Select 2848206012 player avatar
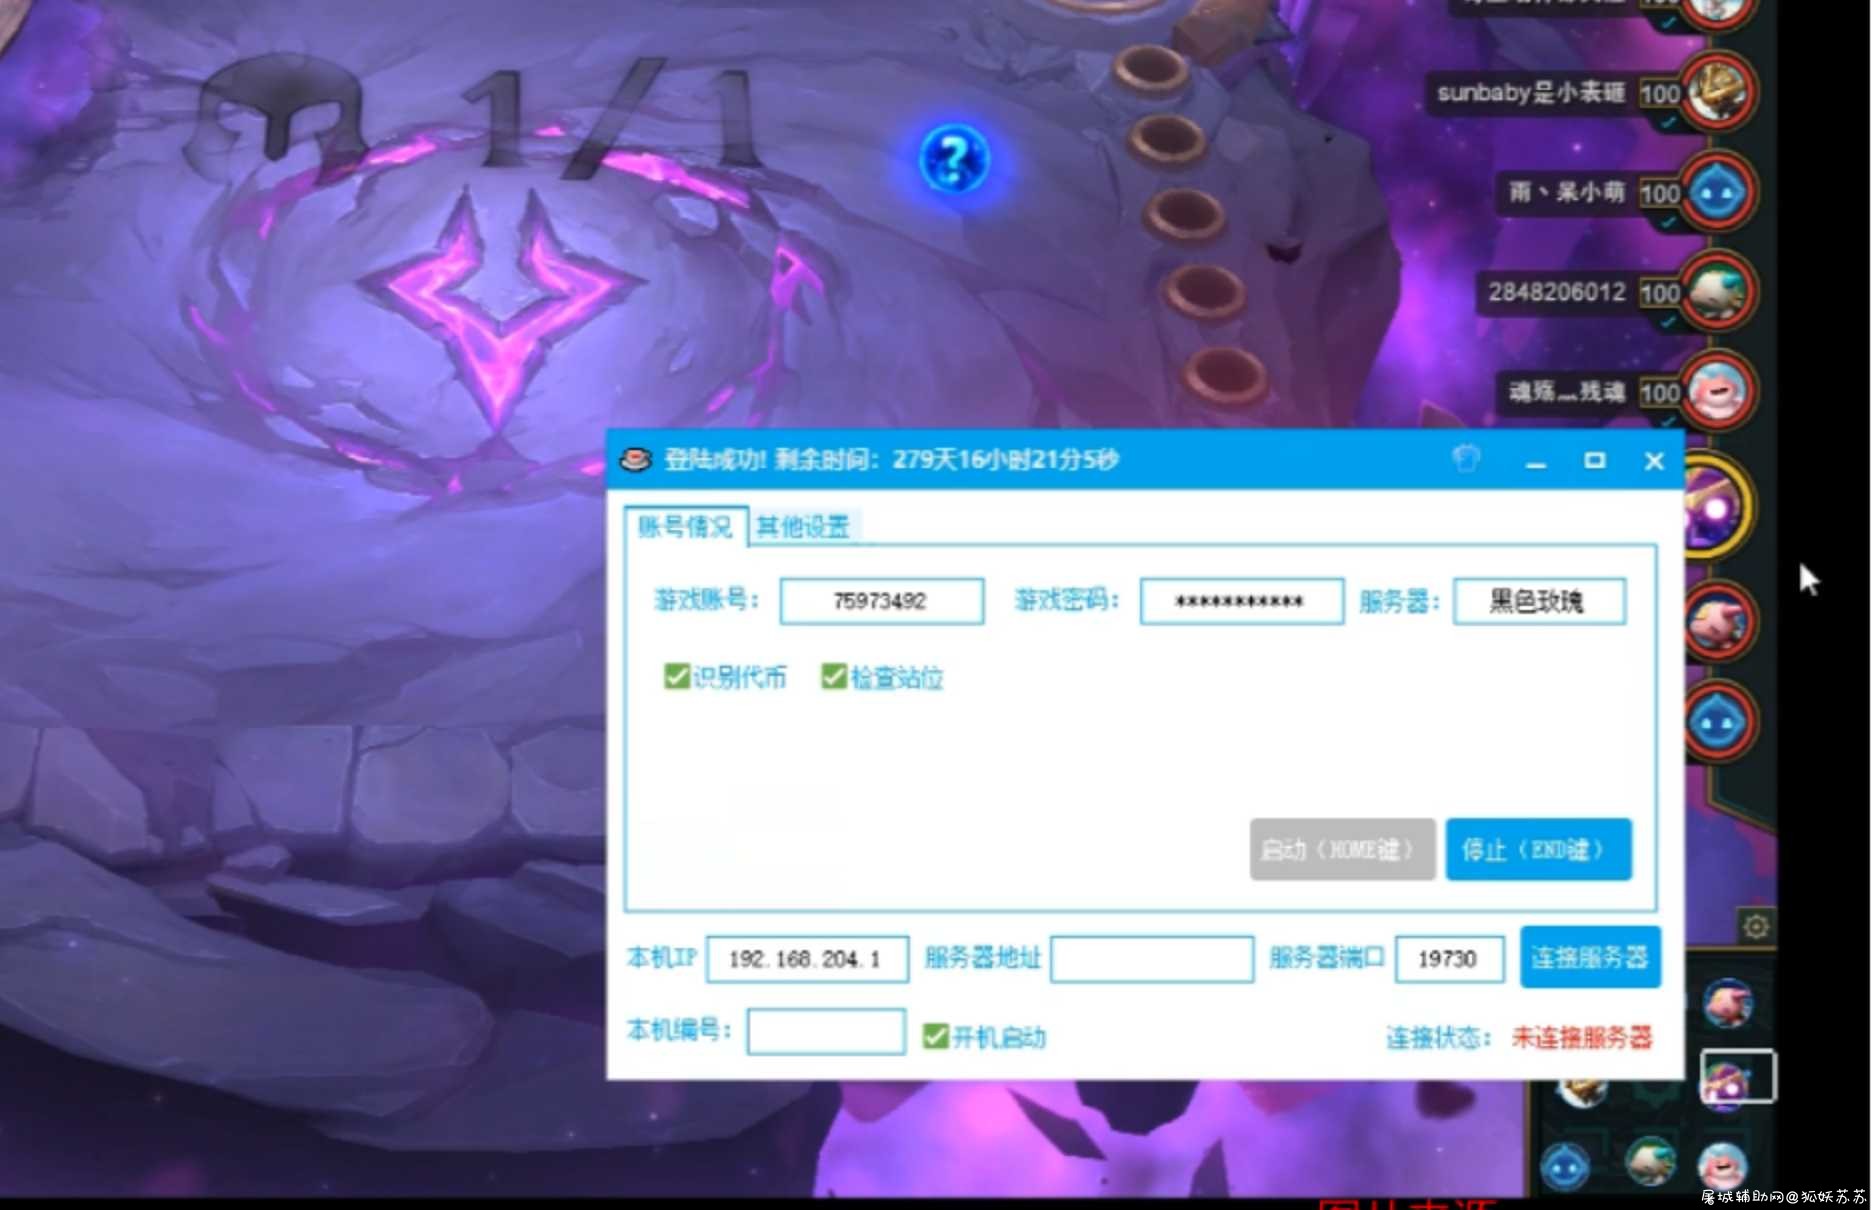This screenshot has width=1872, height=1210. click(1719, 291)
